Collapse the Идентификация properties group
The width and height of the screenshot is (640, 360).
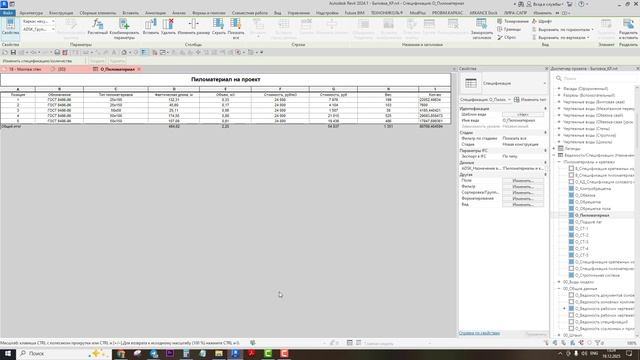(545, 109)
